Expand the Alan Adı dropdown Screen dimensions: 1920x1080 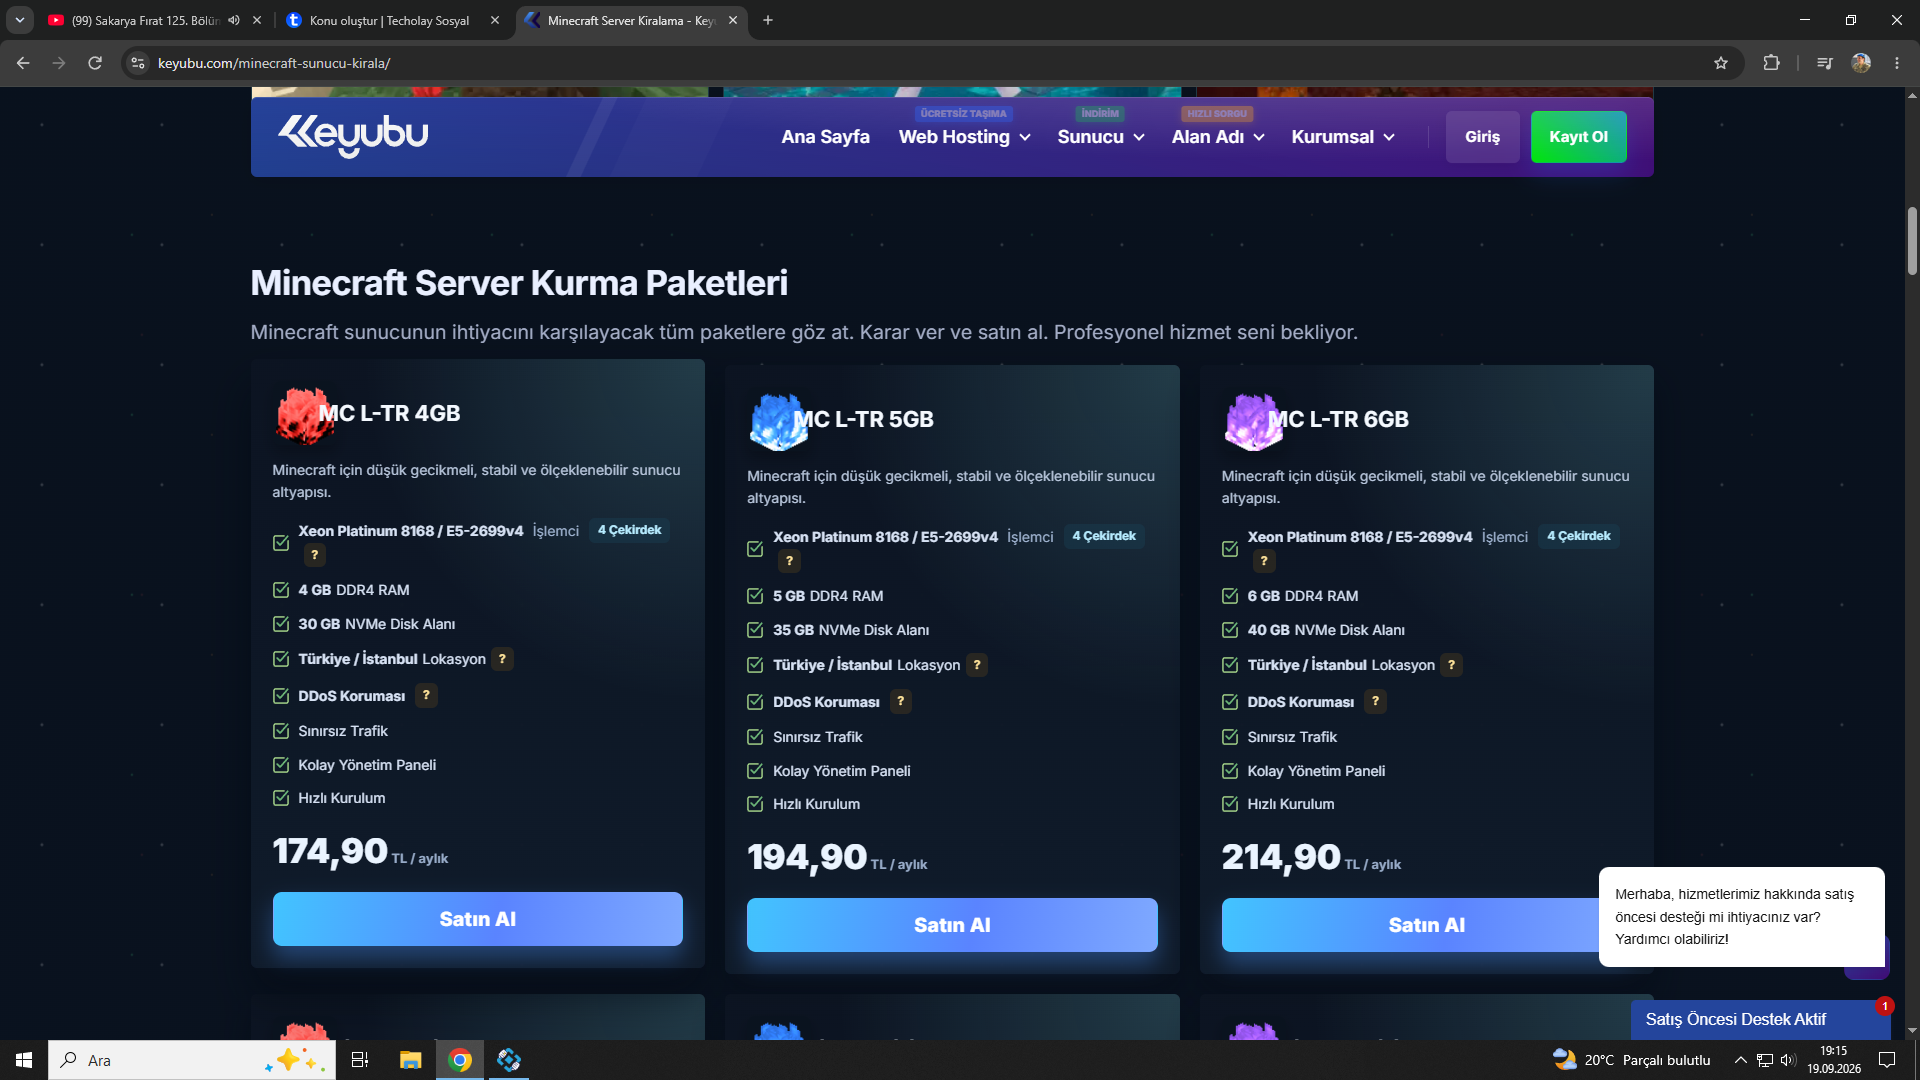tap(1218, 137)
